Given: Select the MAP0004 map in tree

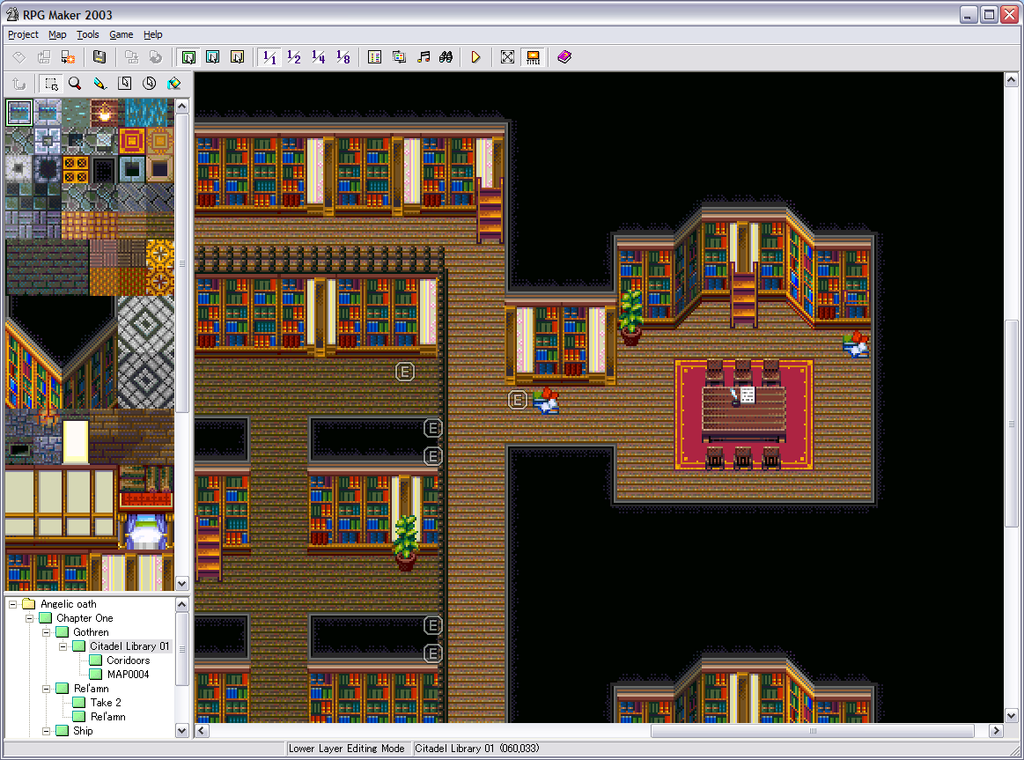Looking at the screenshot, I should [x=128, y=674].
